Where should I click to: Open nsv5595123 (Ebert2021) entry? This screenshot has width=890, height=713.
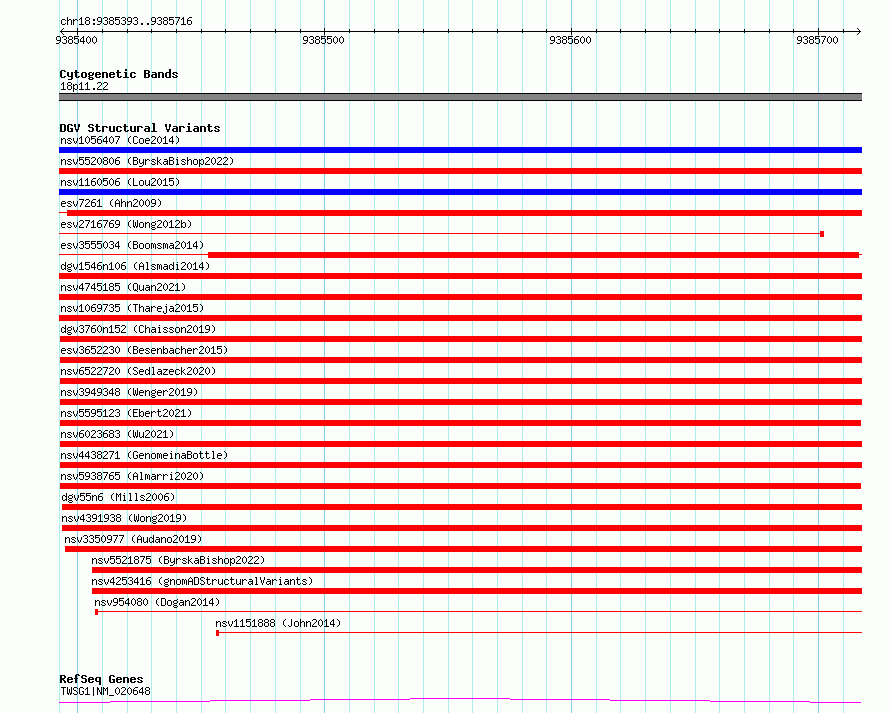tap(126, 413)
